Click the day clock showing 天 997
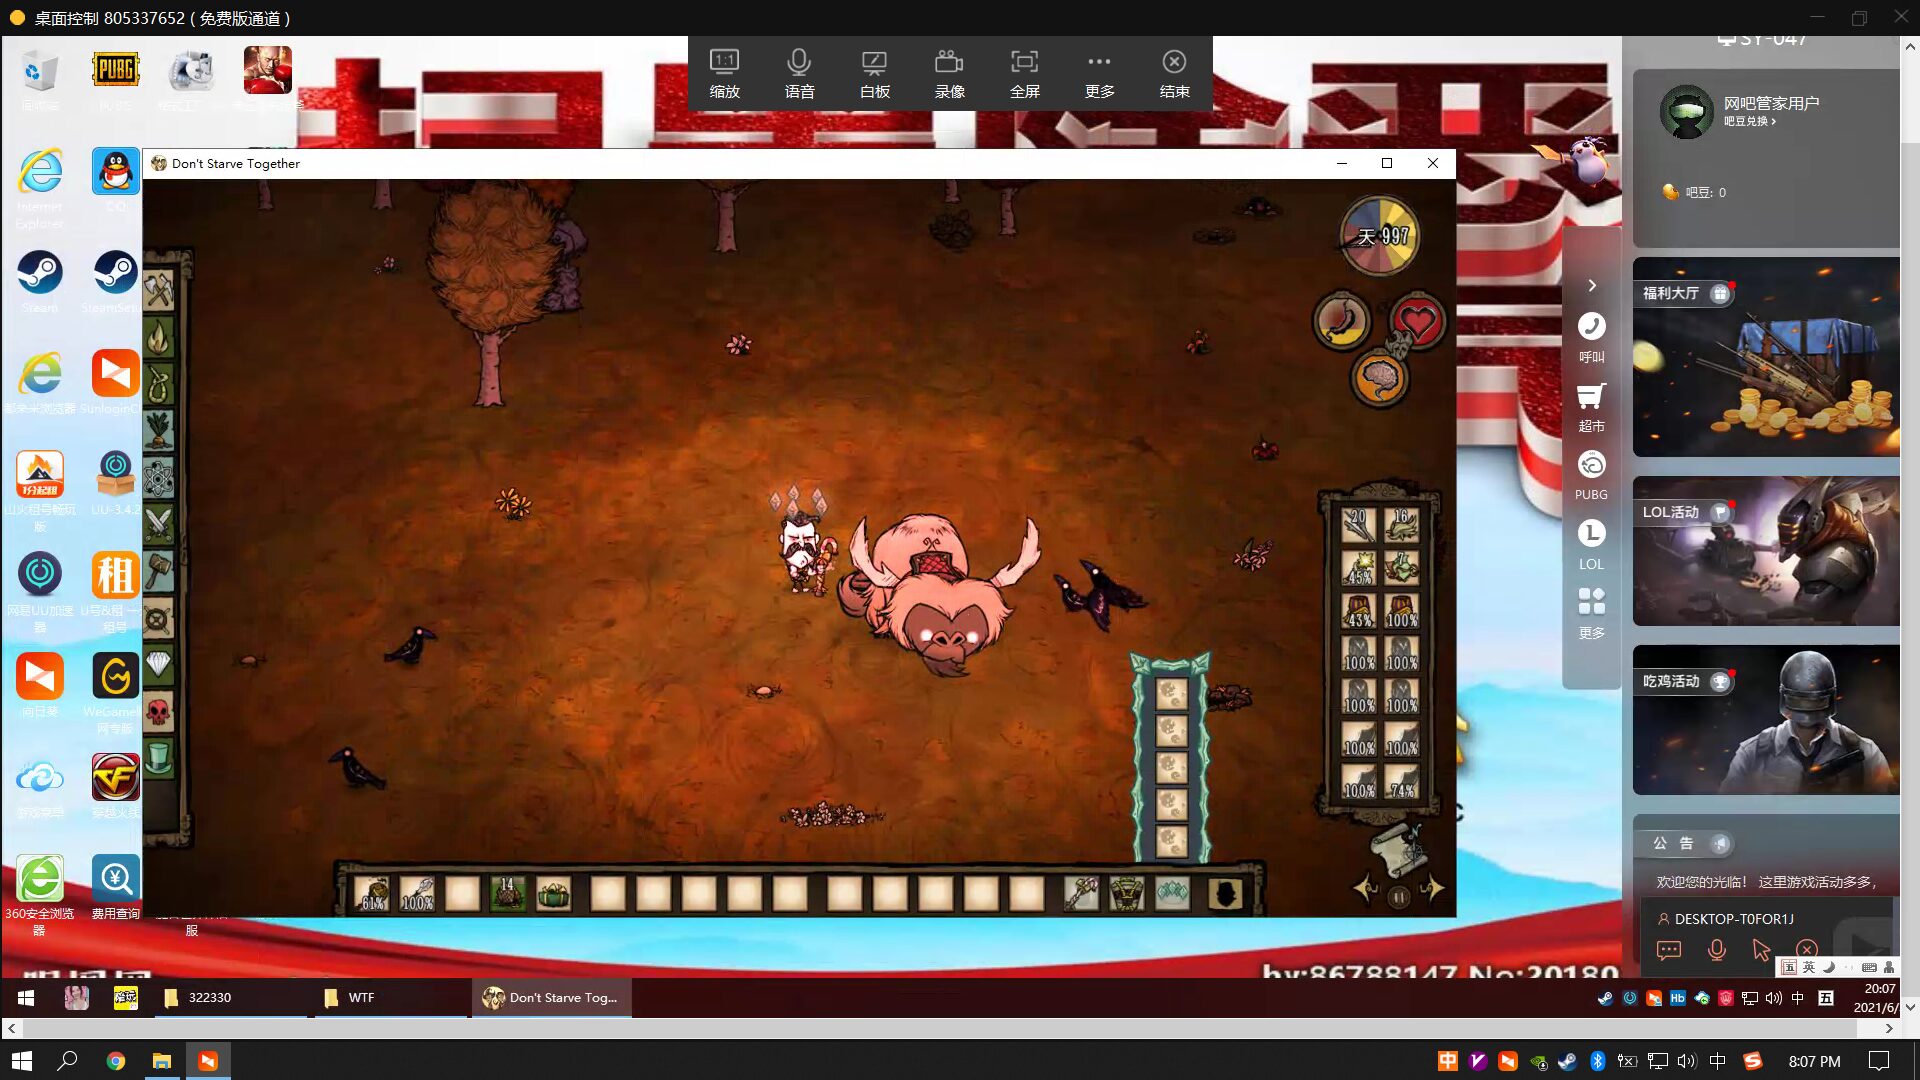This screenshot has width=1920, height=1080. tap(1380, 236)
